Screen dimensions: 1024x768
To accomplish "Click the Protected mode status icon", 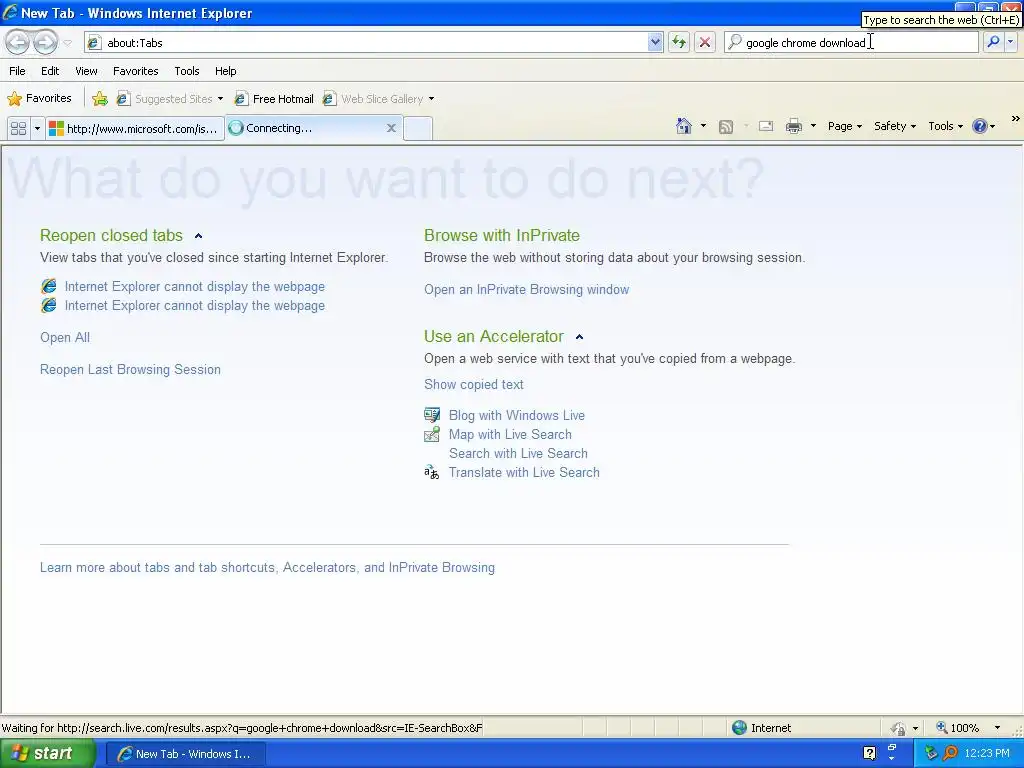I will point(899,728).
